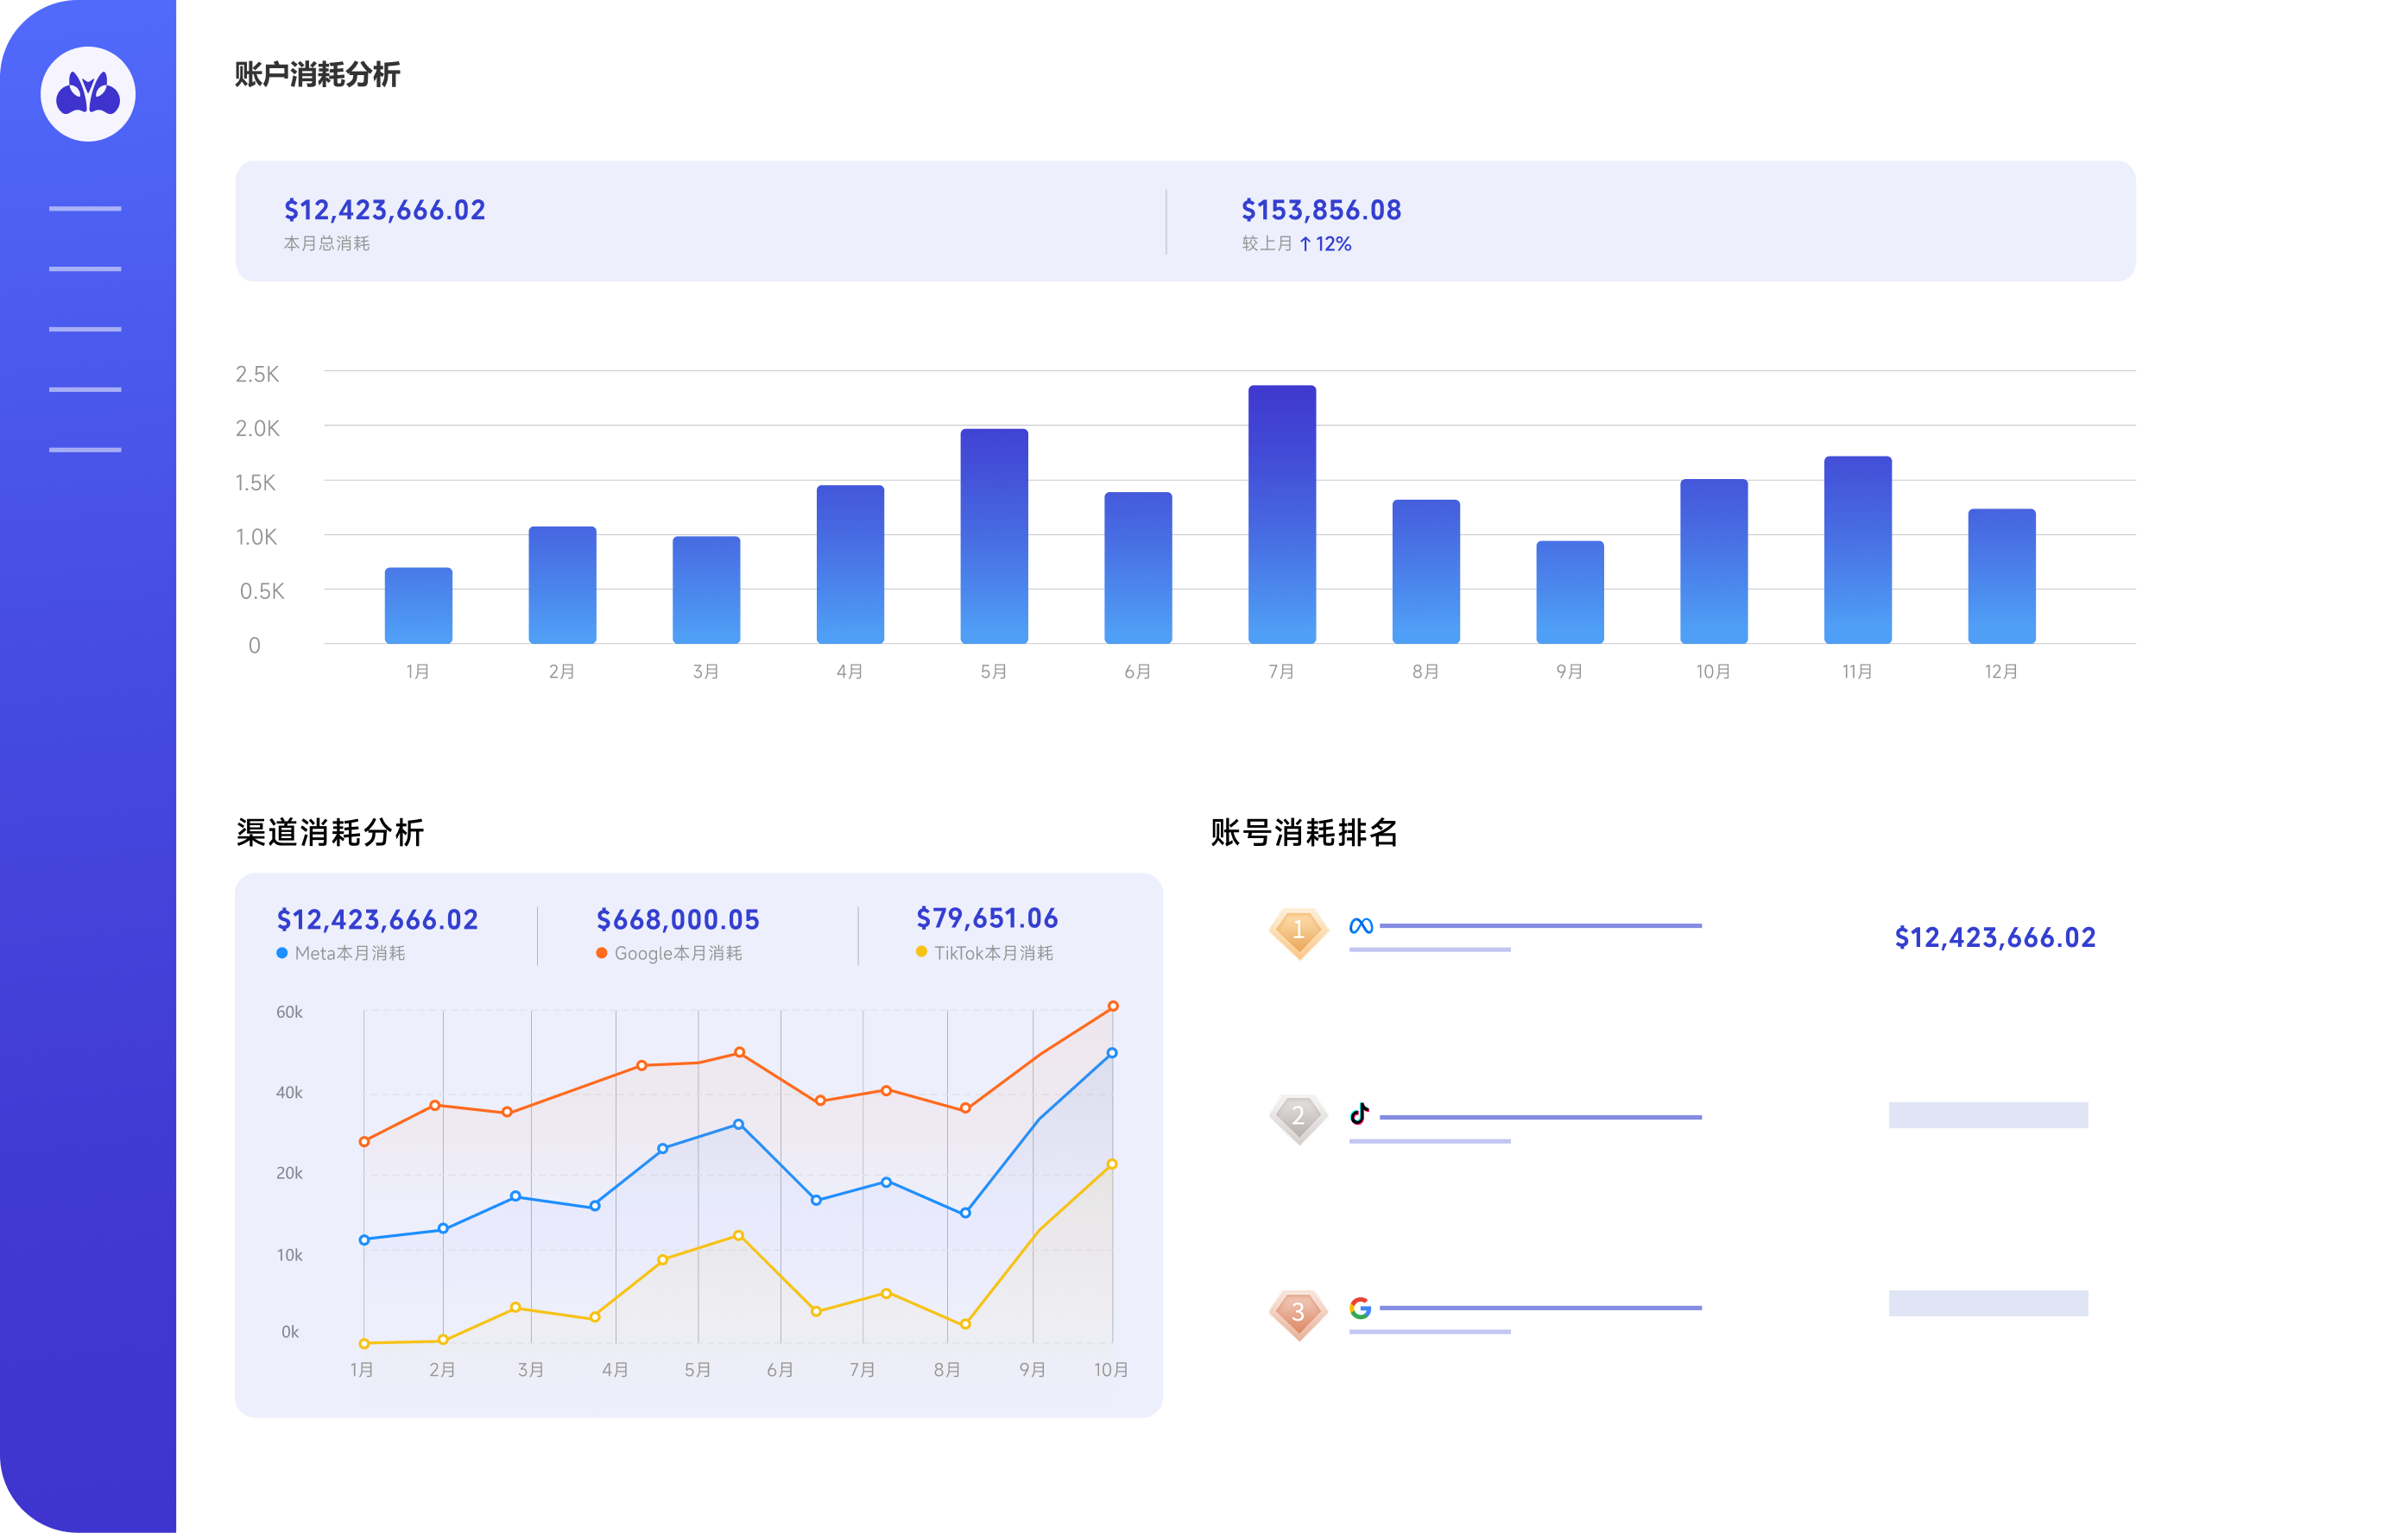This screenshot has width=2408, height=1533.
Task: Click the silver rank 2 medal badge
Action: click(1298, 1117)
